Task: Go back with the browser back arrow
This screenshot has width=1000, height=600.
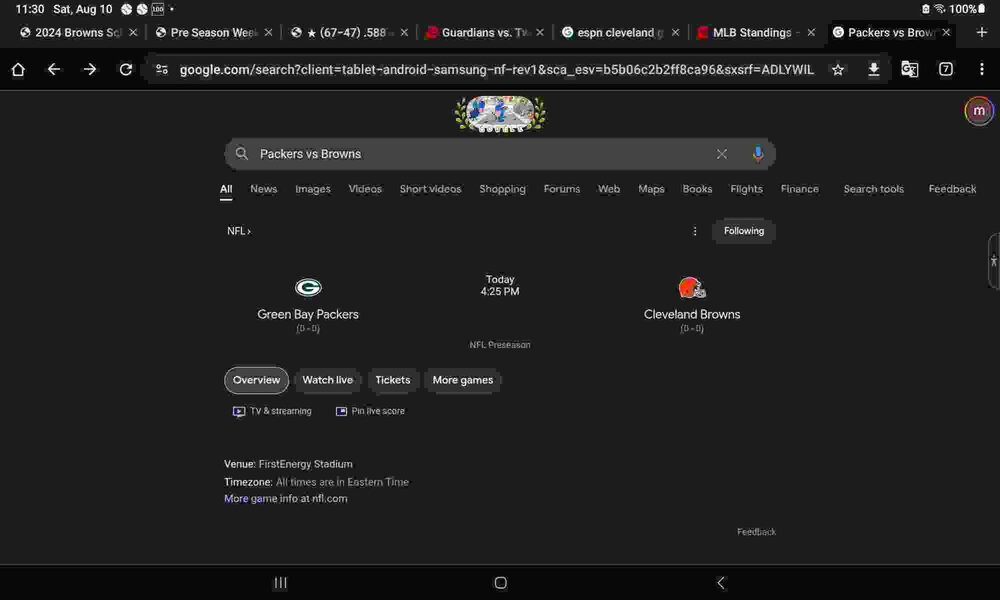Action: (x=54, y=70)
